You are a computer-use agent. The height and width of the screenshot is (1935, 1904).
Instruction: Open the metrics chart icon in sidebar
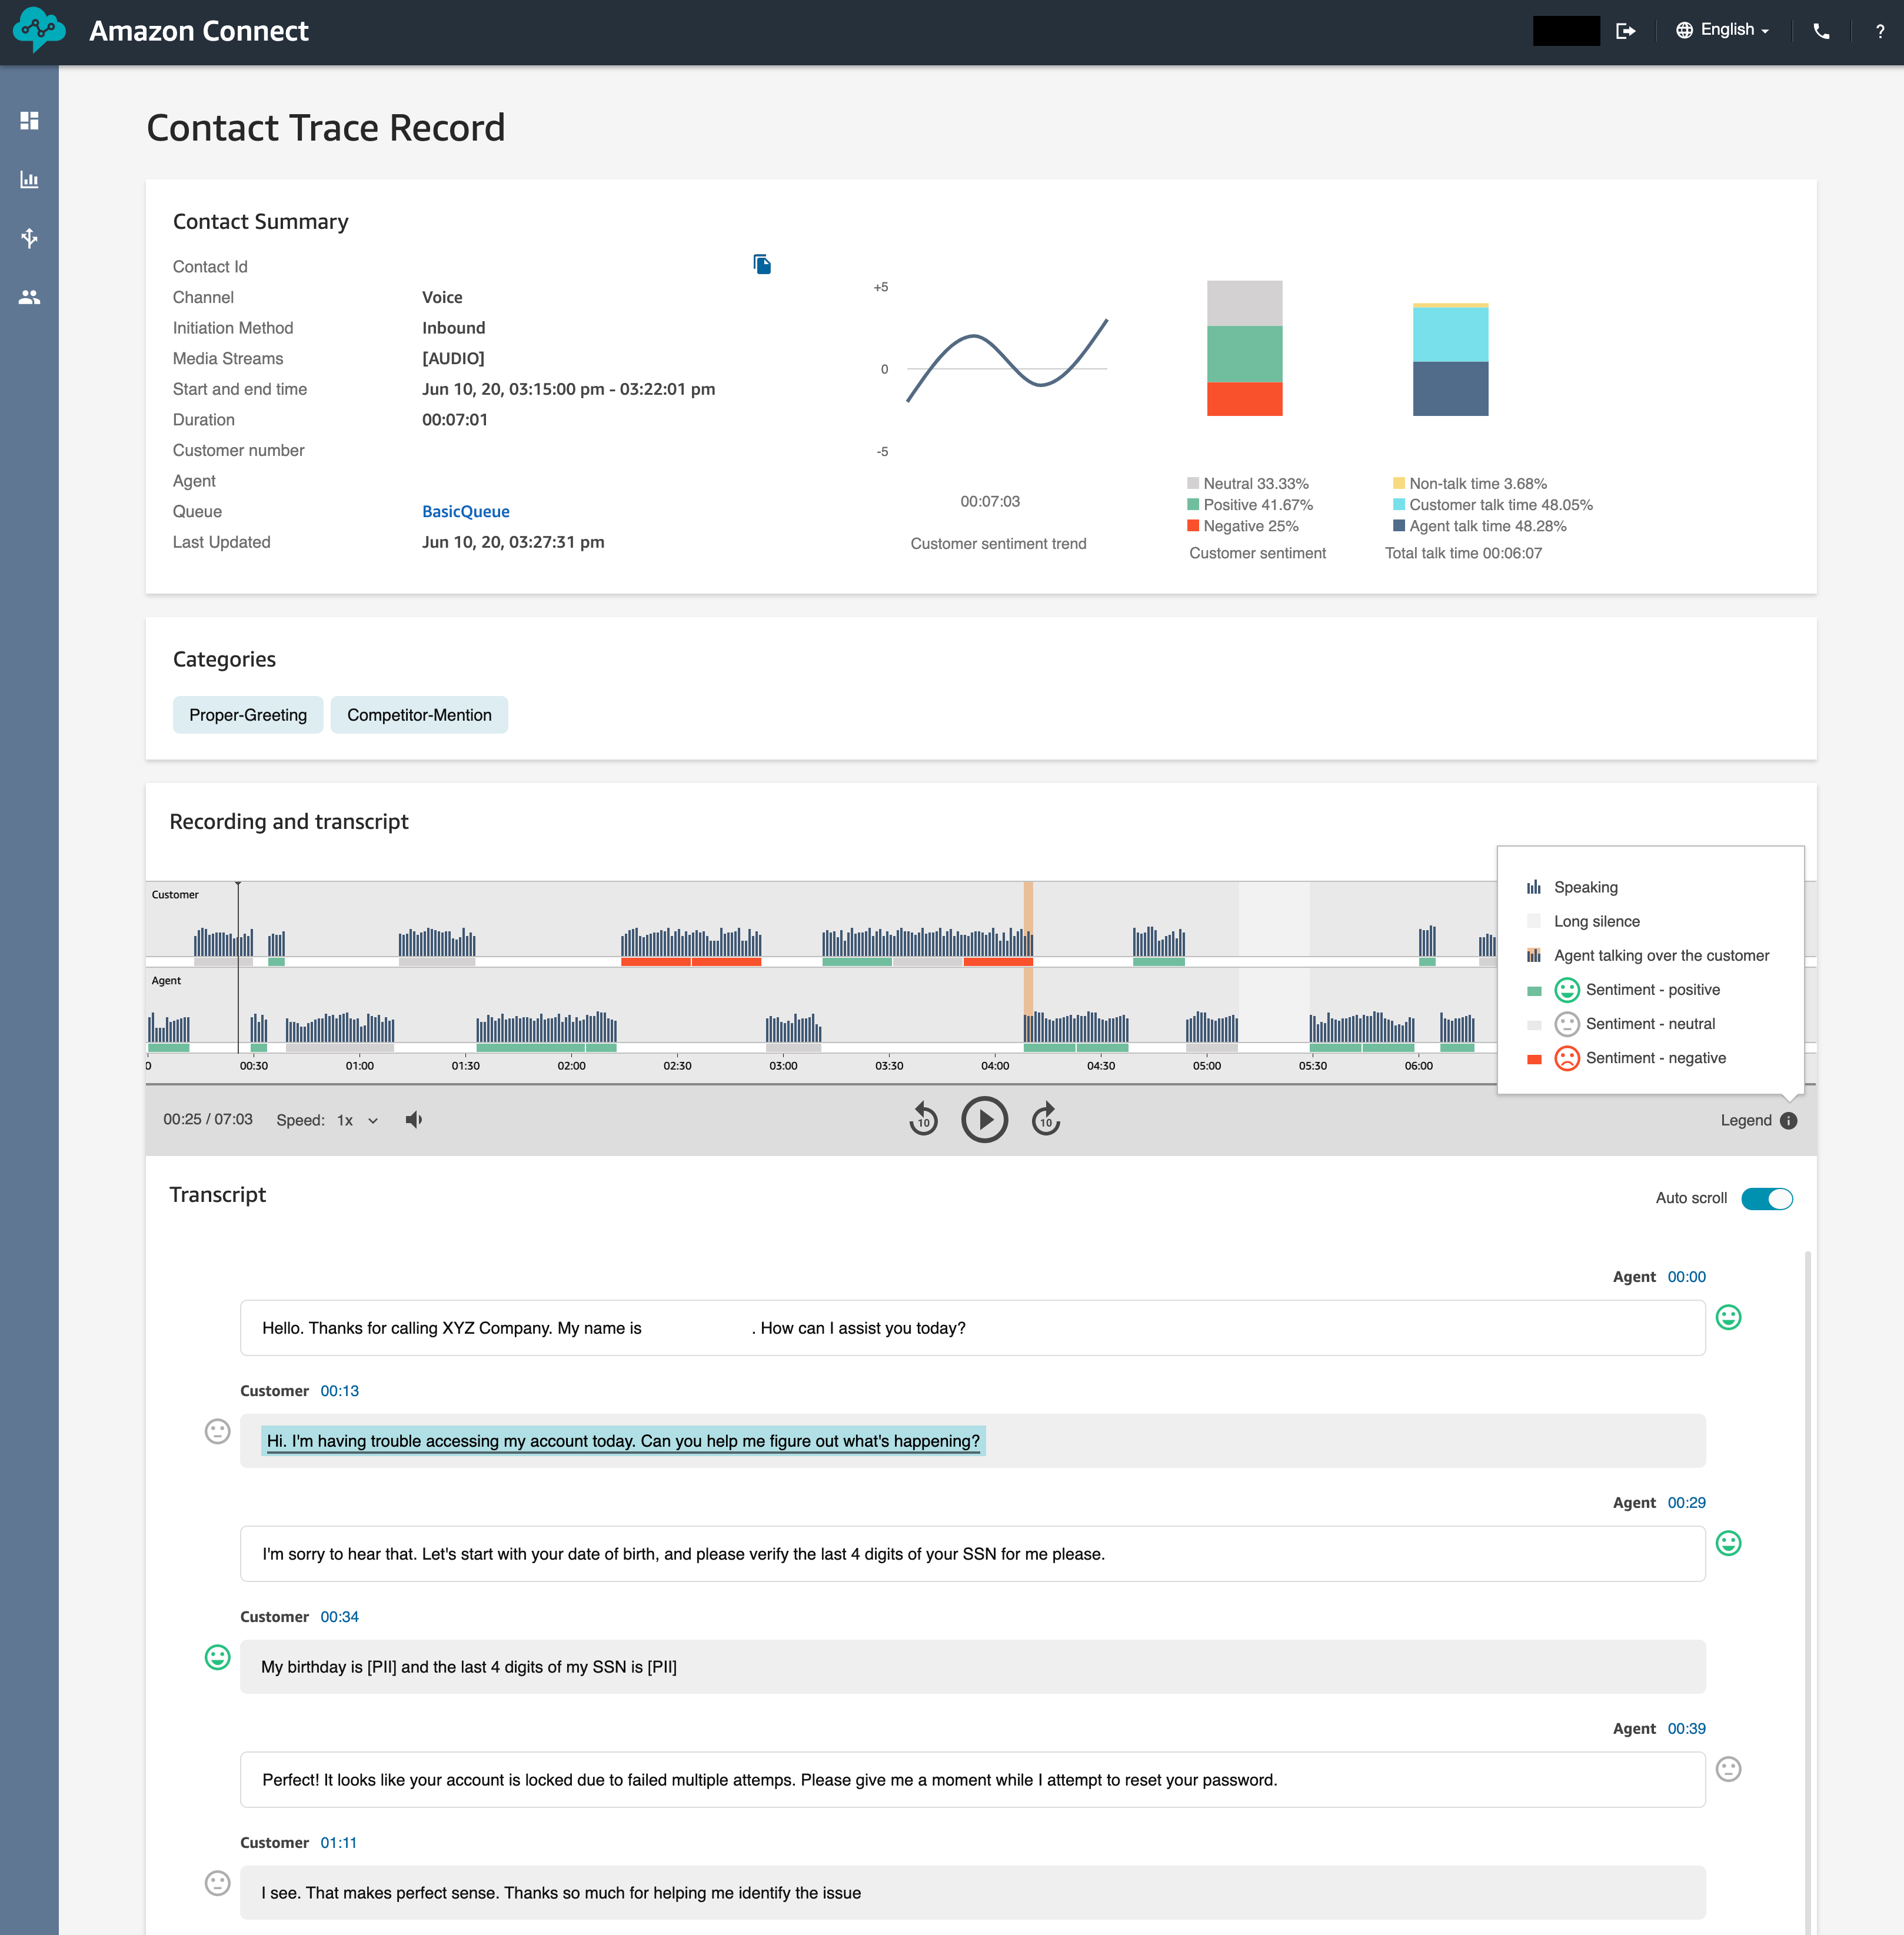[29, 180]
